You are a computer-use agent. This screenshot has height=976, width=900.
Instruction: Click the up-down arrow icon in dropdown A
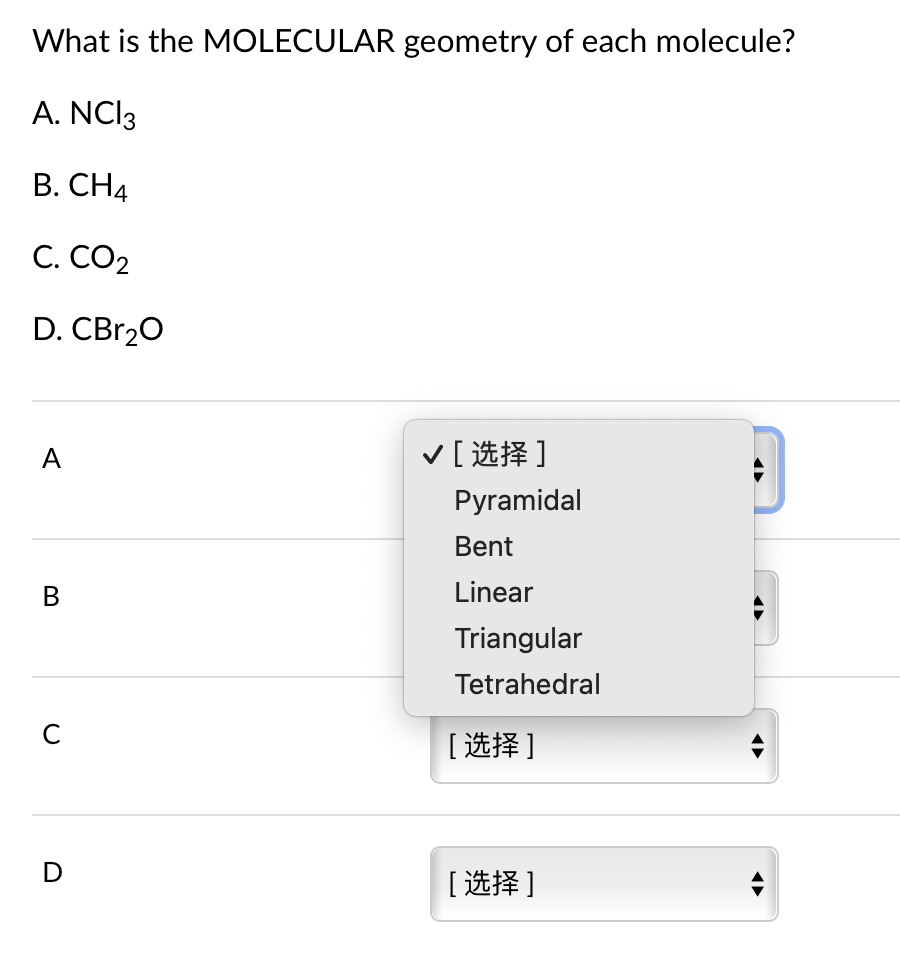pyautogui.click(x=758, y=470)
